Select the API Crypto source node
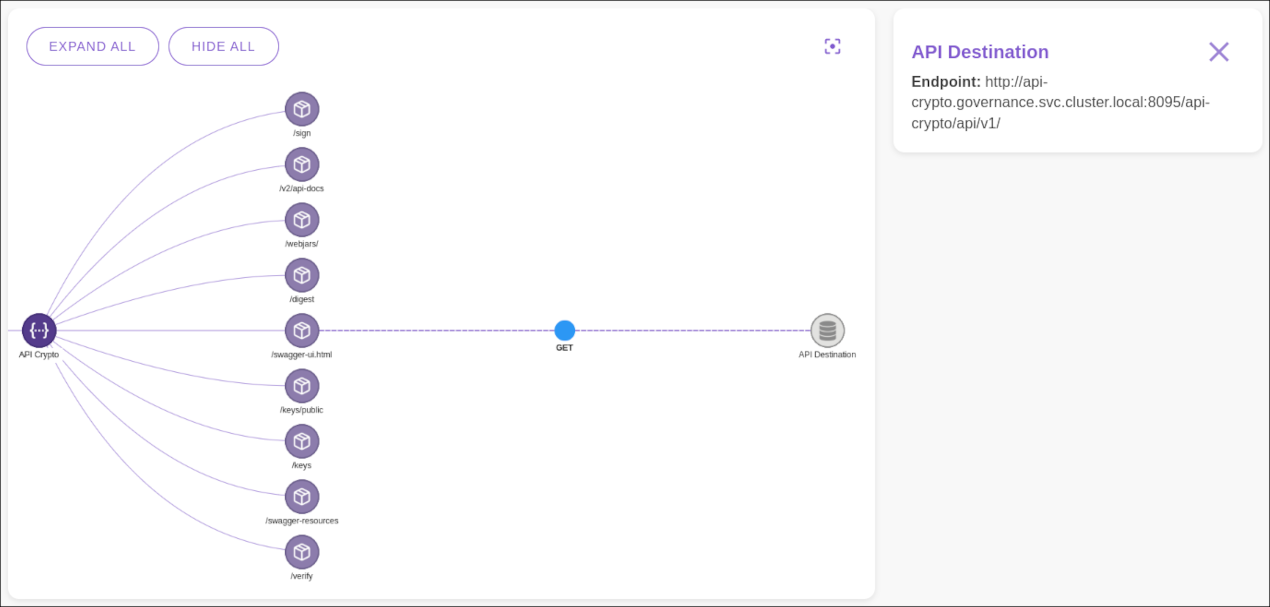 click(38, 330)
